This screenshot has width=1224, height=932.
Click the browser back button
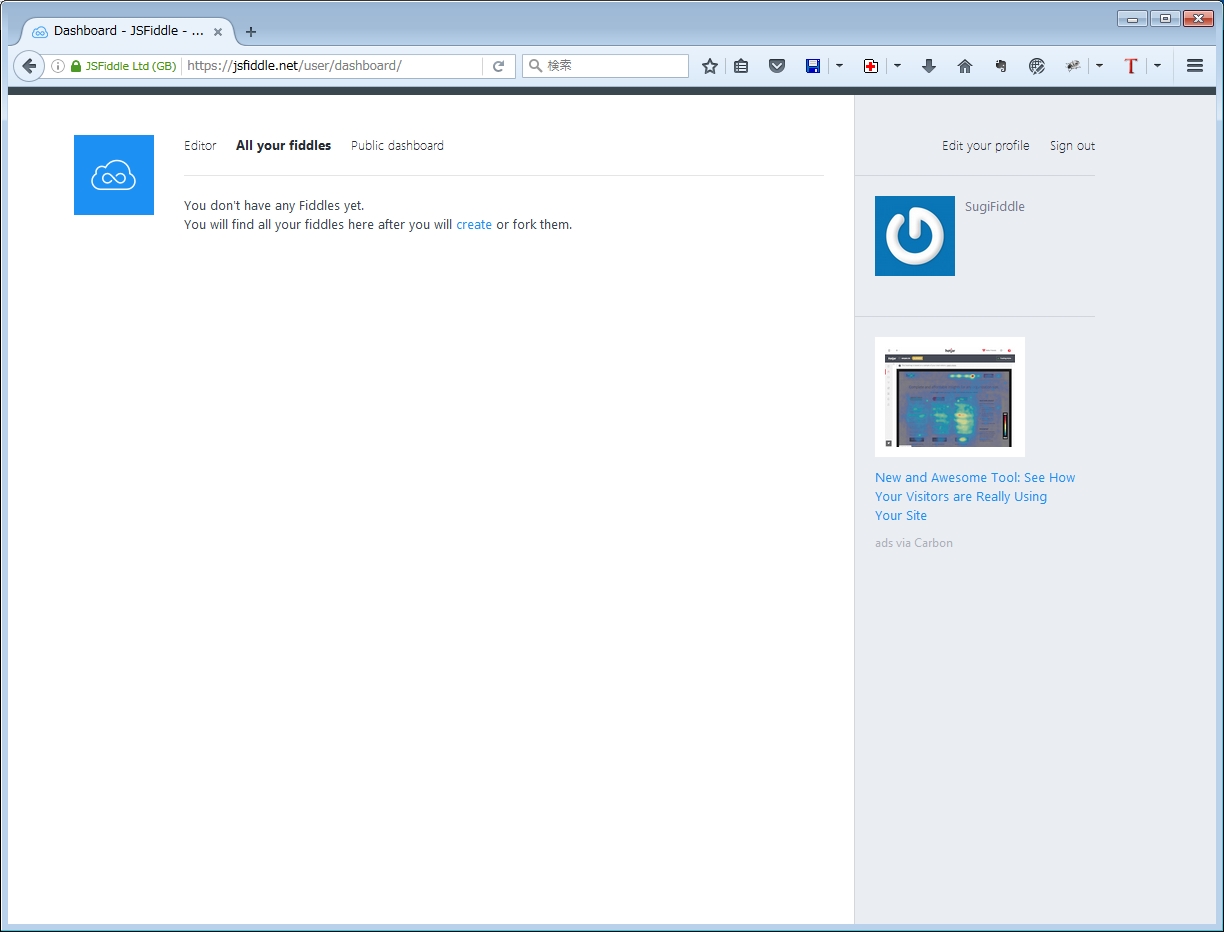point(29,66)
